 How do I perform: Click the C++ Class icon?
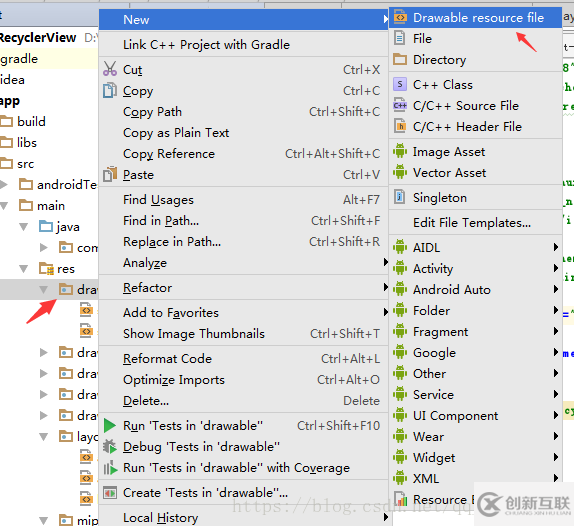click(x=400, y=84)
